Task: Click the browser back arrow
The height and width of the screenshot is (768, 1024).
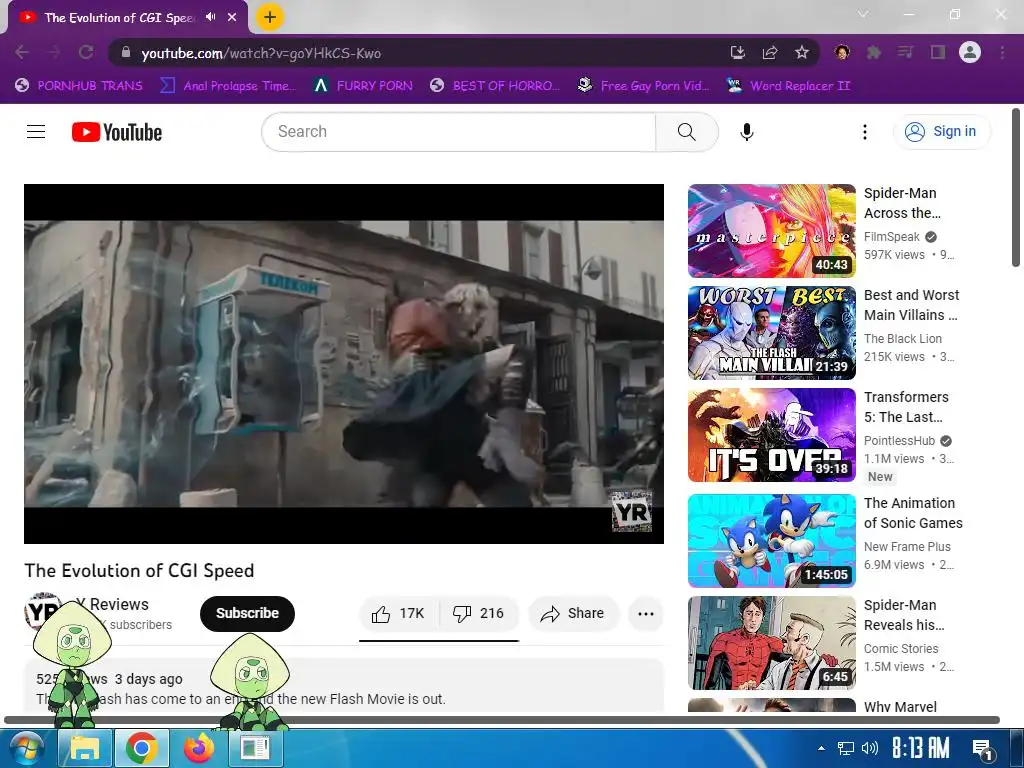Action: point(22,52)
